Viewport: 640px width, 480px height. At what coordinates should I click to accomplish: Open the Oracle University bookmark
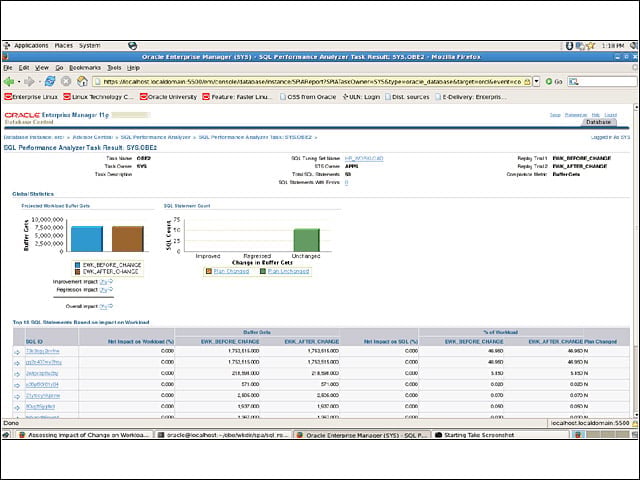(168, 97)
